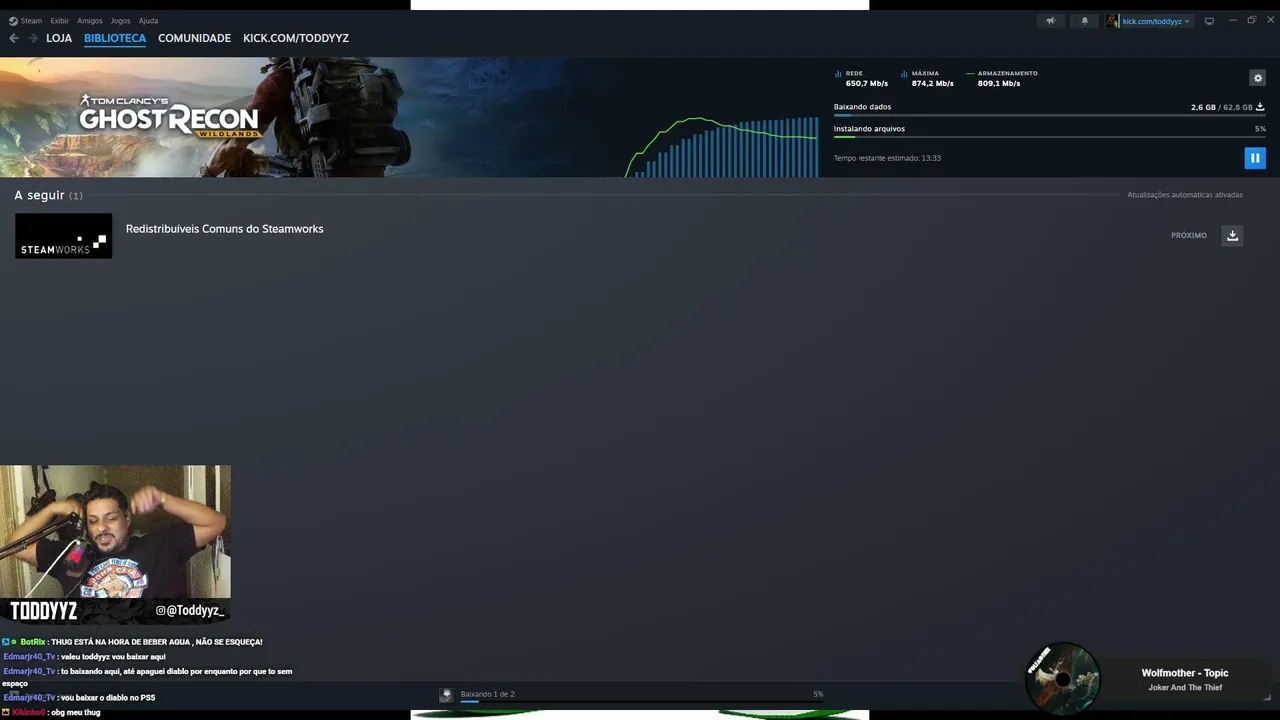
Task: Click the "Joker And The Thief" song title
Action: (1185, 688)
